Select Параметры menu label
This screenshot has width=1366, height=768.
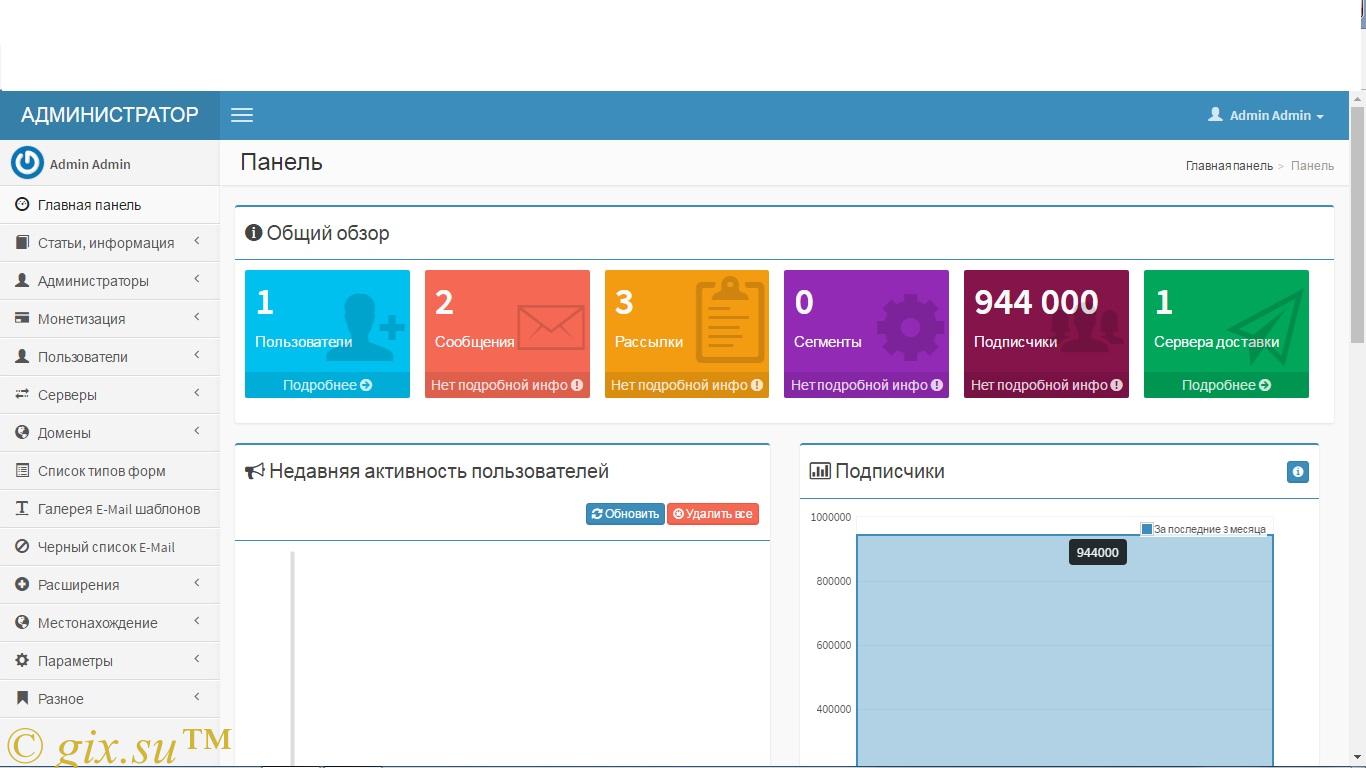click(x=75, y=661)
